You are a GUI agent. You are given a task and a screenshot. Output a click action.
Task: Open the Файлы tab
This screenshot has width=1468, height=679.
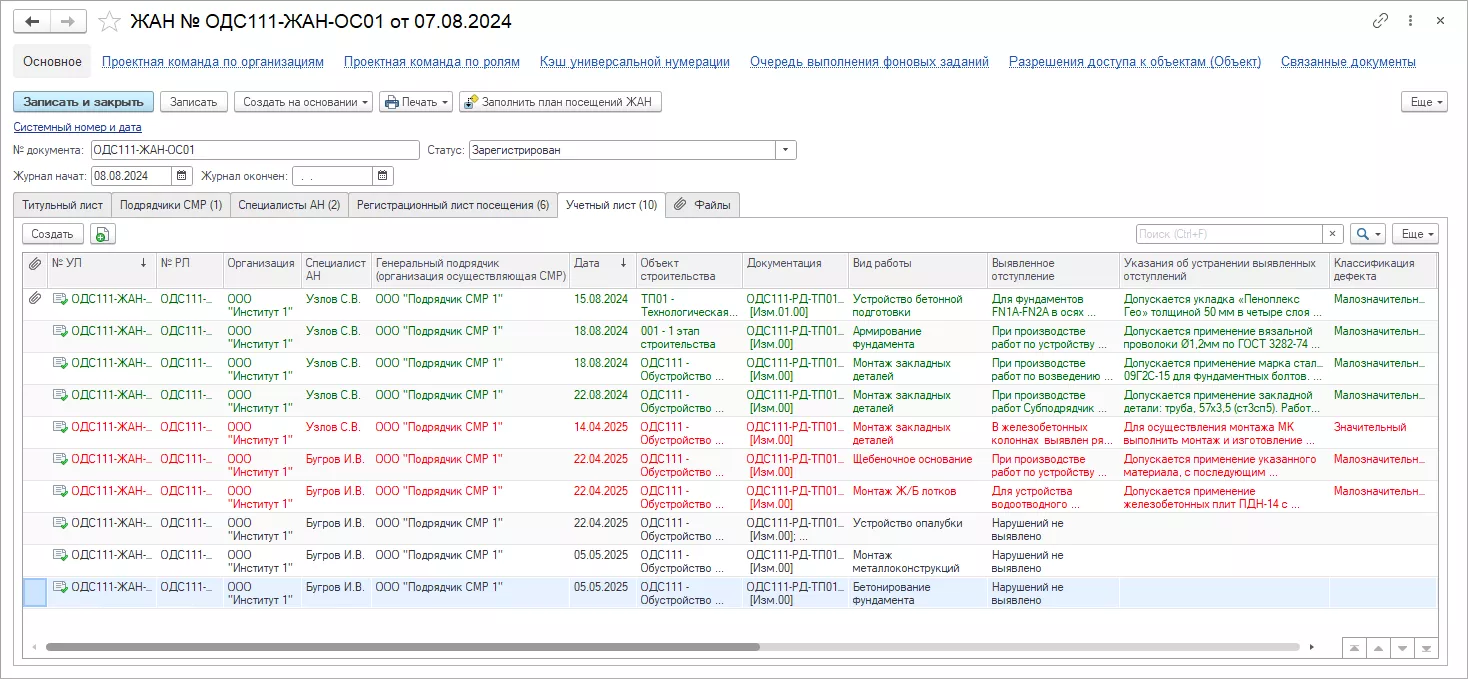[x=703, y=205]
